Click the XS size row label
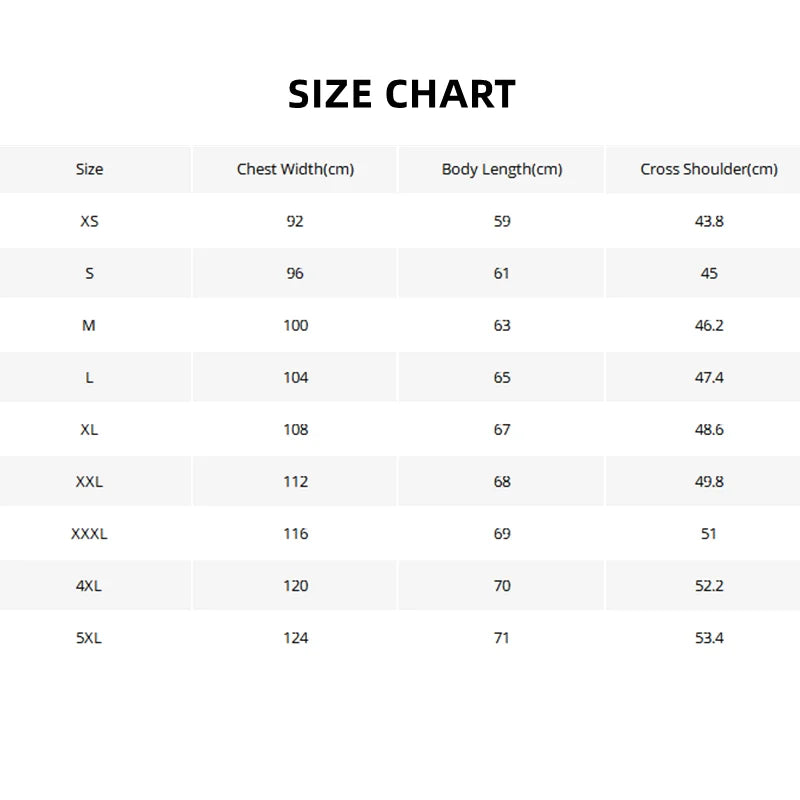The width and height of the screenshot is (800, 800). [89, 221]
